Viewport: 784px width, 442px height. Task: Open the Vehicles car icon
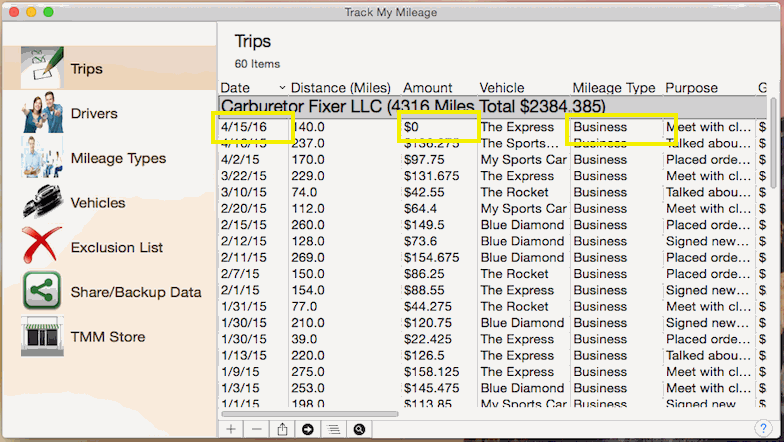pyautogui.click(x=42, y=202)
